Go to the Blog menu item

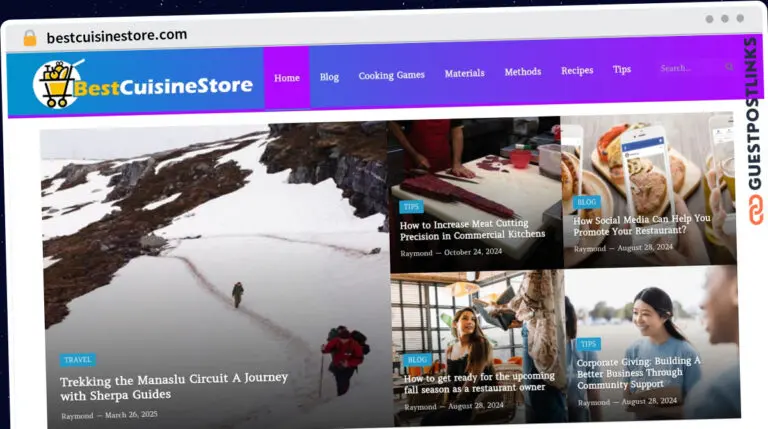[x=329, y=76]
